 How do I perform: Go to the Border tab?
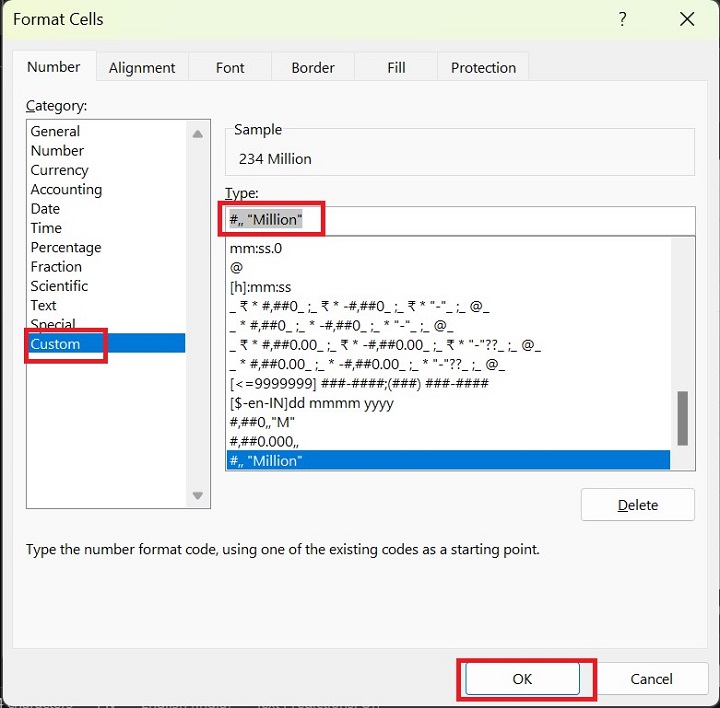click(313, 68)
